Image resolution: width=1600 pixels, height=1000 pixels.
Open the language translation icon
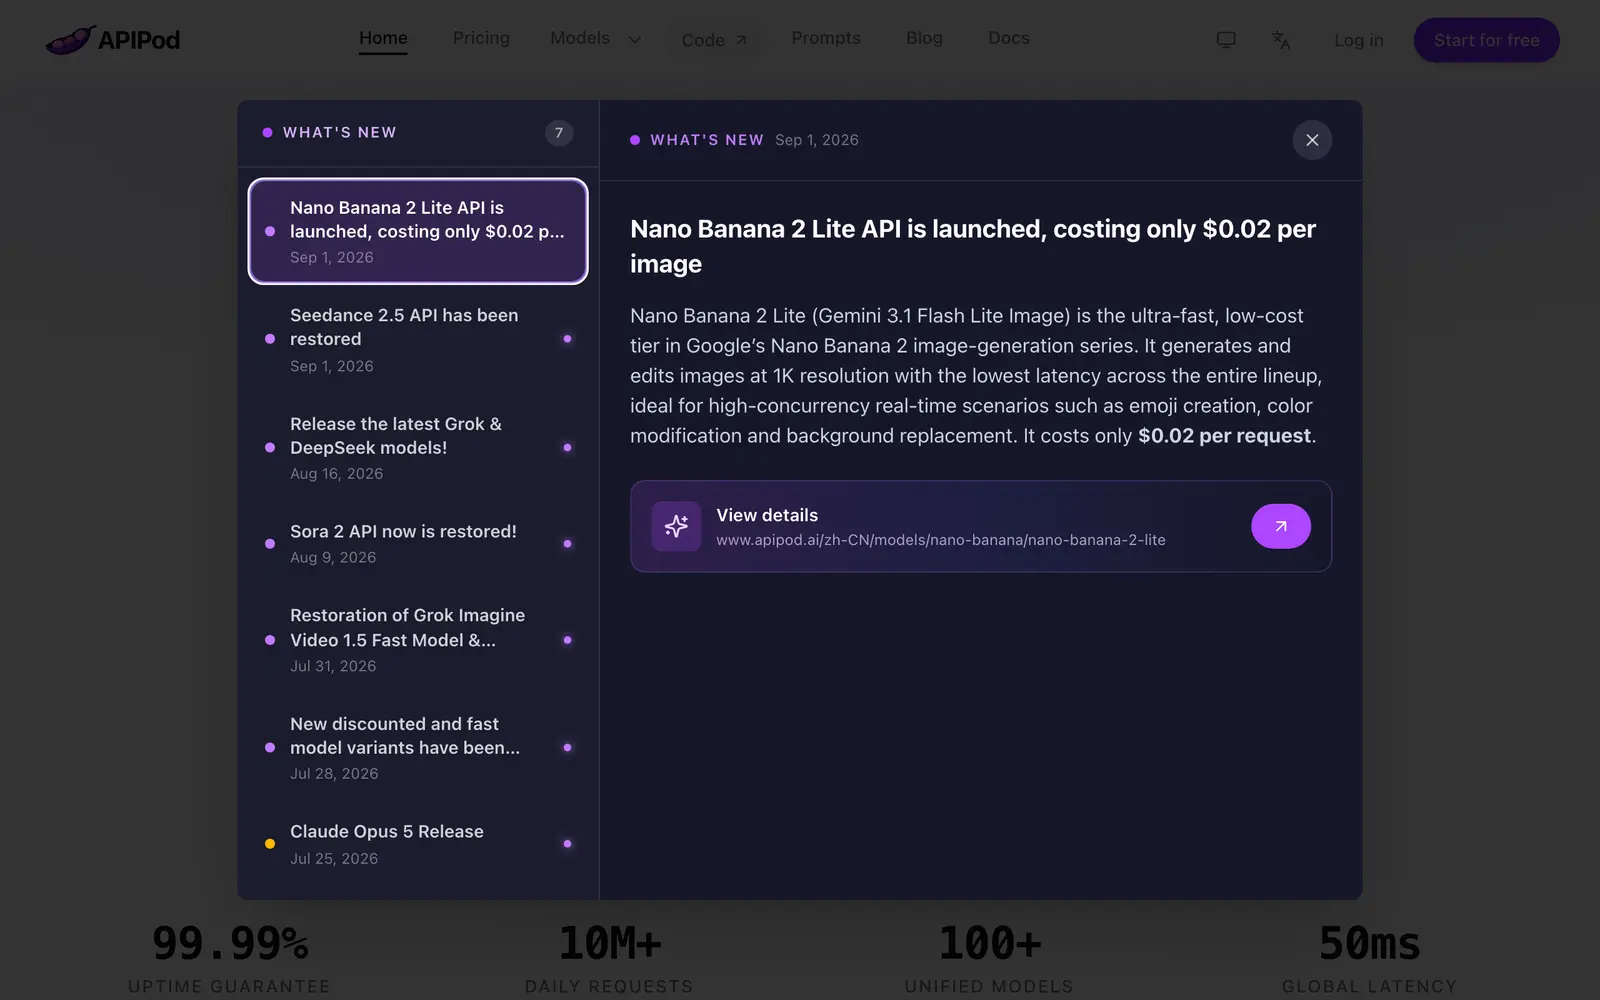pos(1281,40)
